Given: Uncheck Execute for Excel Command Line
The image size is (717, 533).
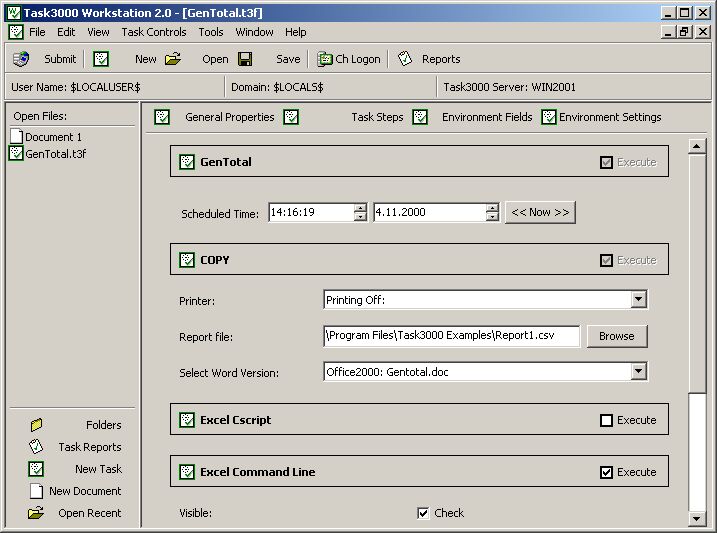Looking at the screenshot, I should (x=606, y=472).
